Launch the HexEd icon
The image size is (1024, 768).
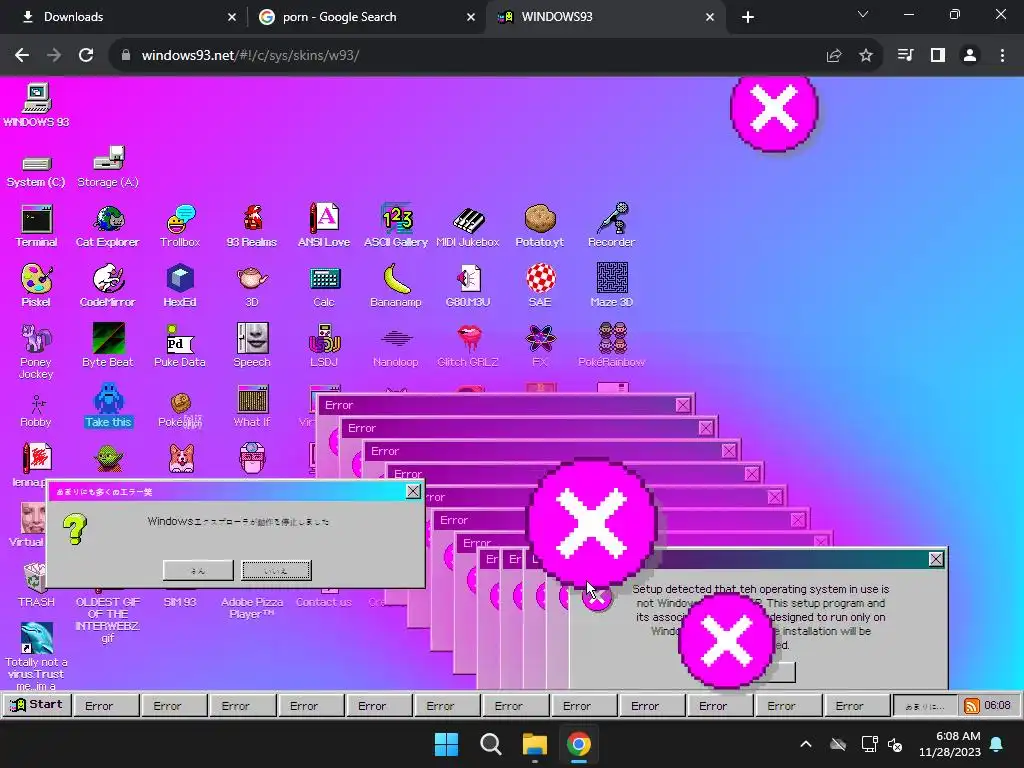tap(180, 286)
